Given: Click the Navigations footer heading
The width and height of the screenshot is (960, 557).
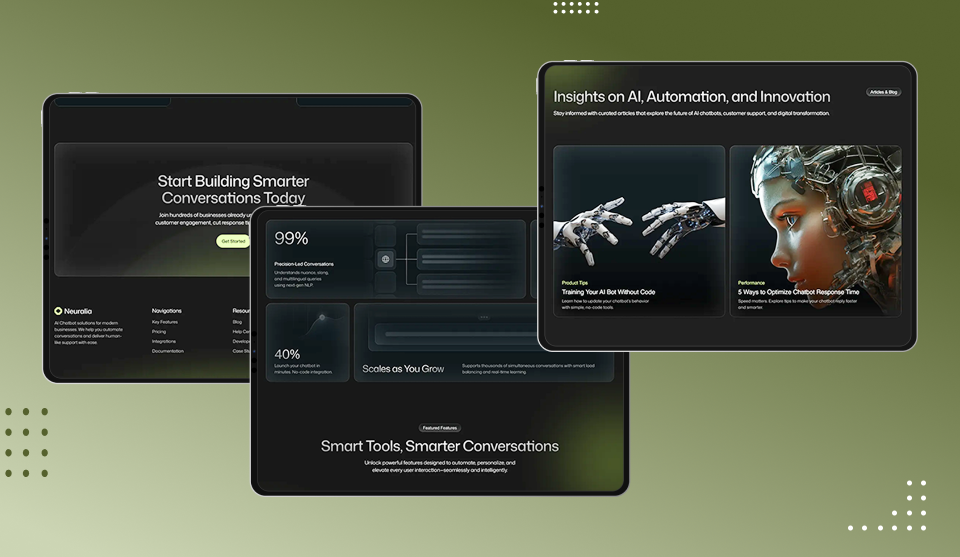Looking at the screenshot, I should pos(167,311).
